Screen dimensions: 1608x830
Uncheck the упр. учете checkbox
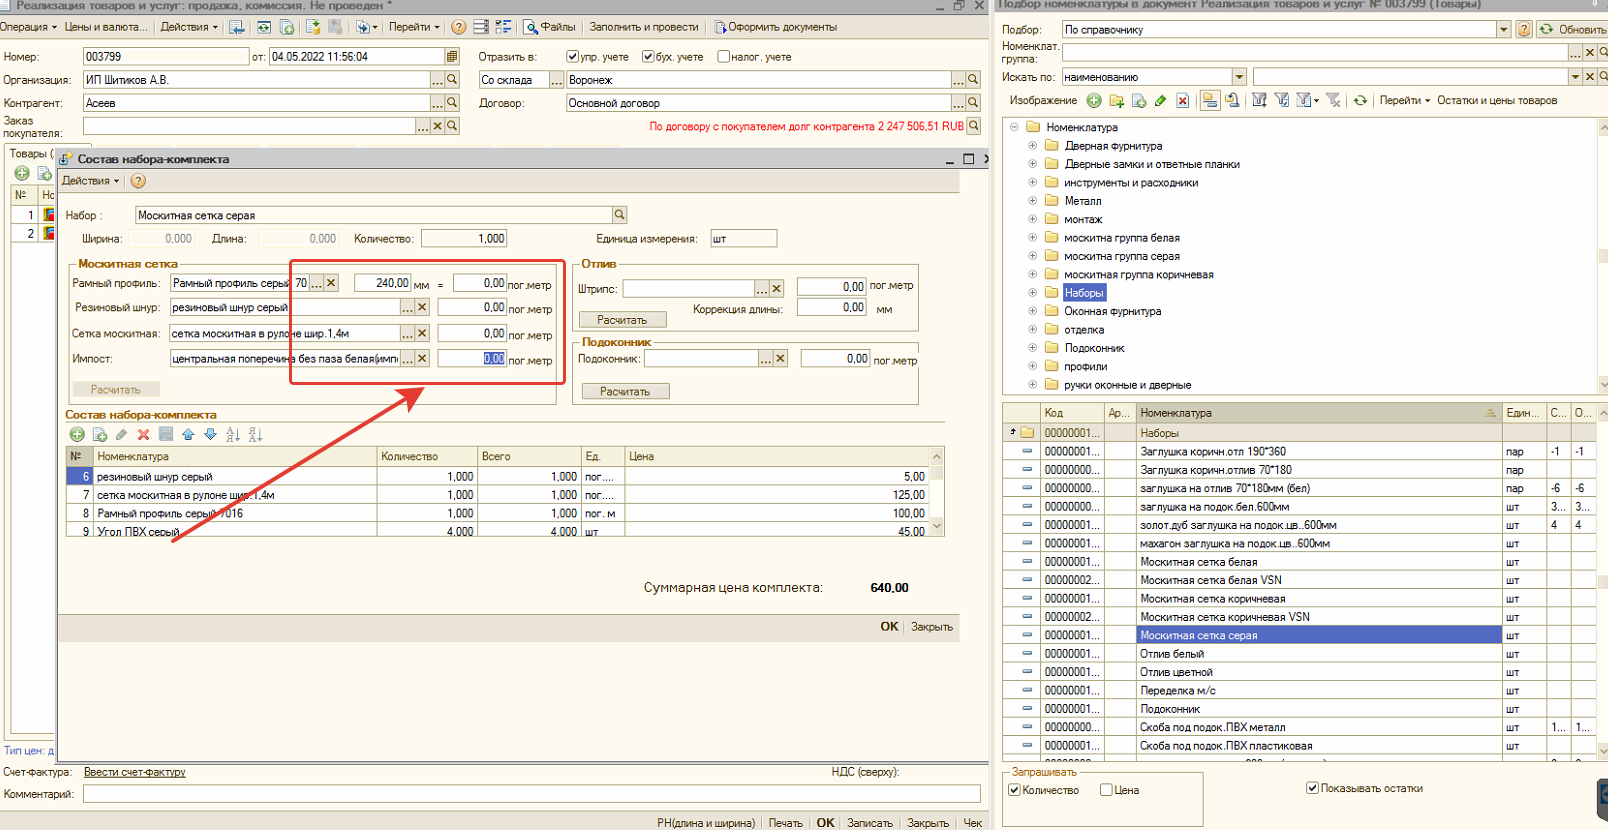click(x=572, y=57)
